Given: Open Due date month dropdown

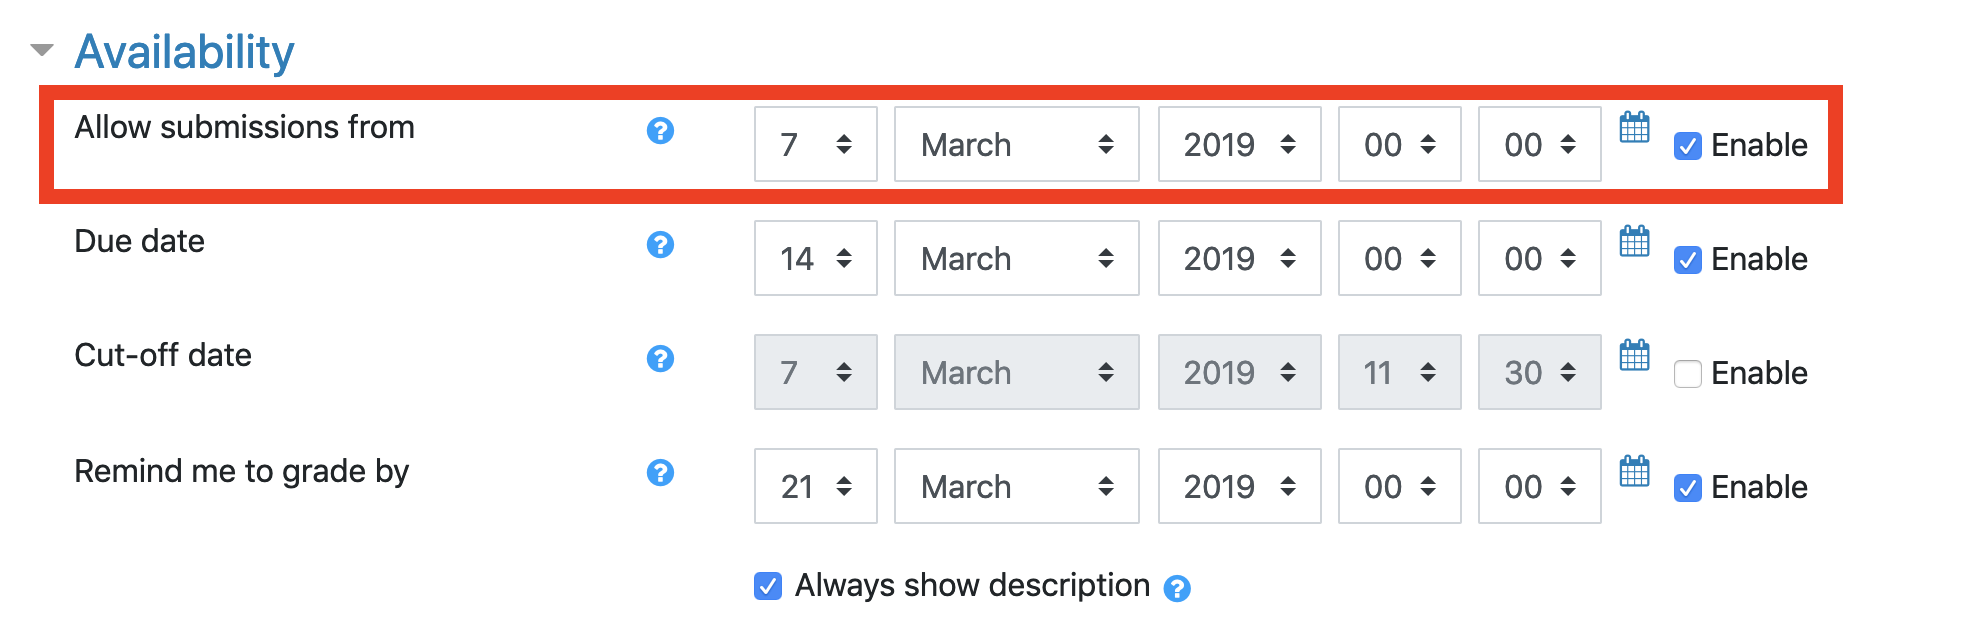Looking at the screenshot, I should click(x=1016, y=258).
